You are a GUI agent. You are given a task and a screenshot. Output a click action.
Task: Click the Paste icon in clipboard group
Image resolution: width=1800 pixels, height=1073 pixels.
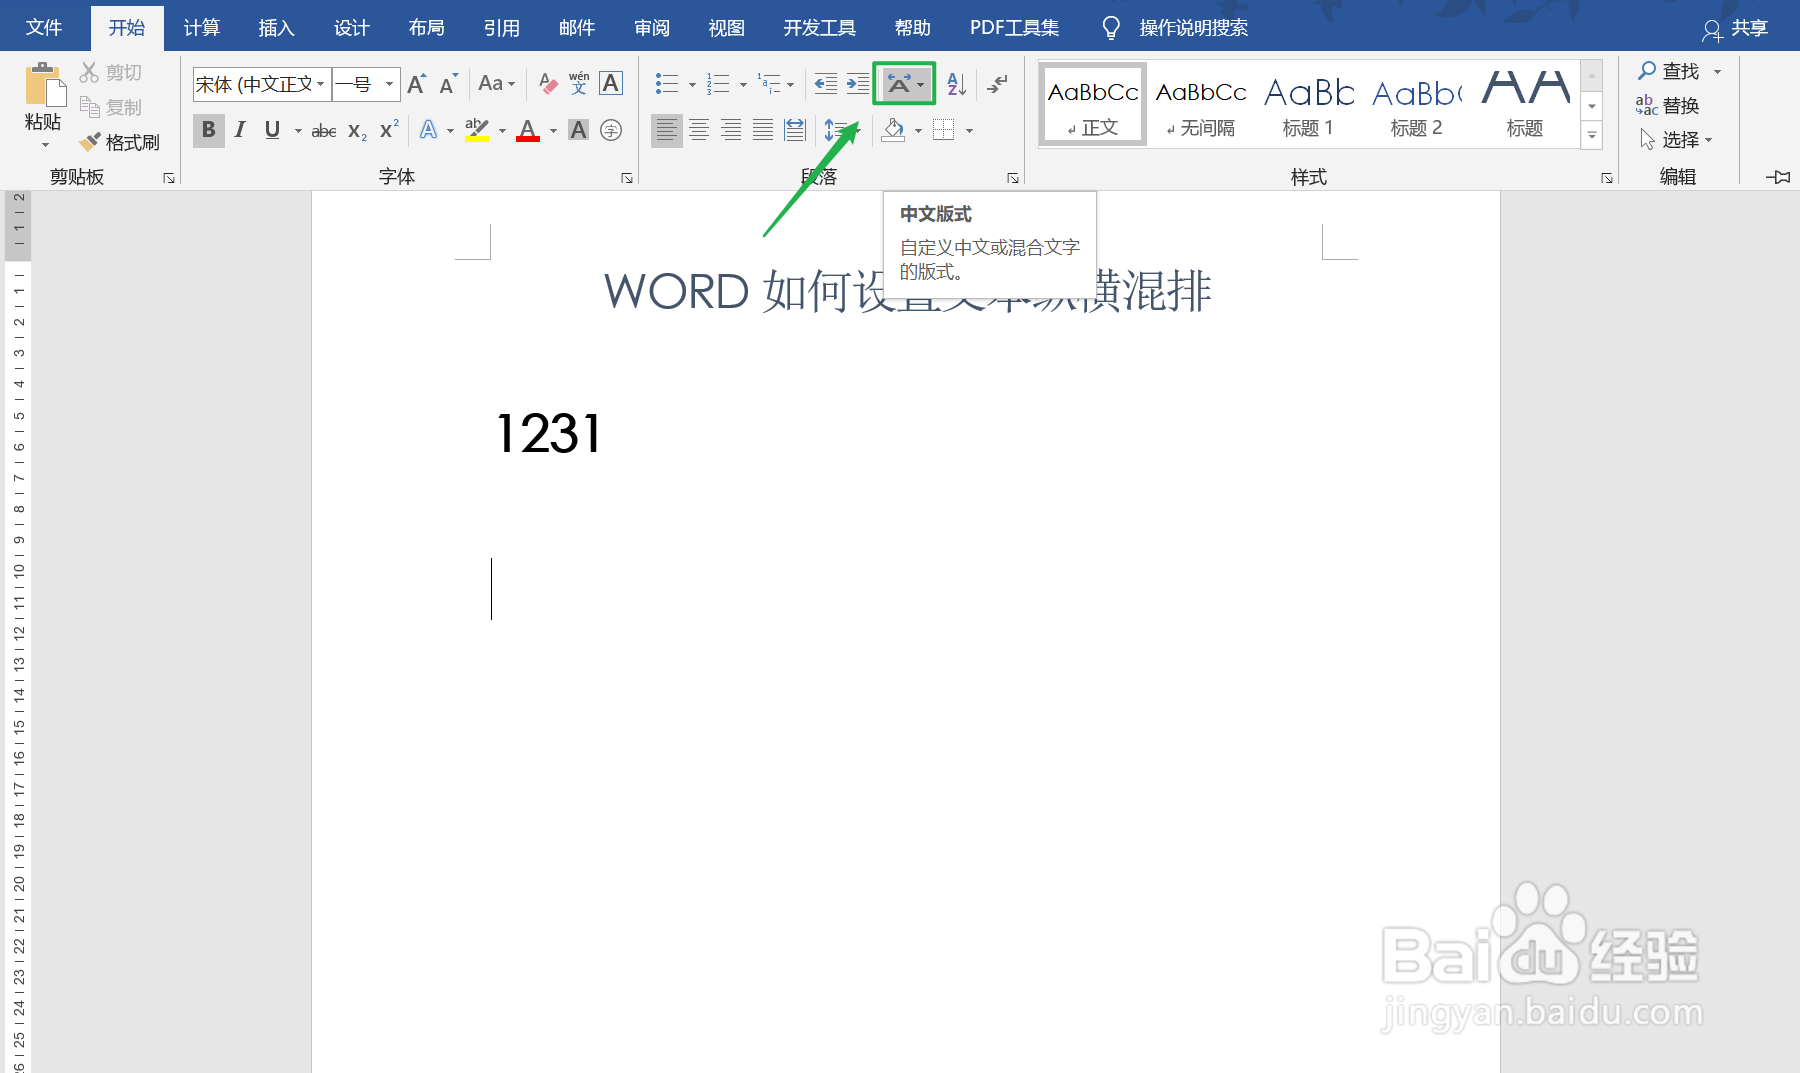(x=43, y=86)
